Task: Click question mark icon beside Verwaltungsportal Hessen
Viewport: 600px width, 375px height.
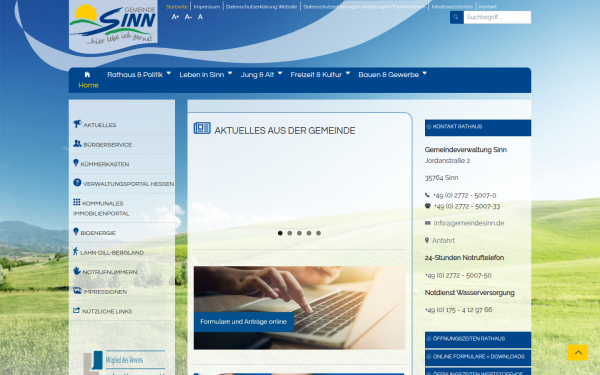Action: pyautogui.click(x=77, y=183)
